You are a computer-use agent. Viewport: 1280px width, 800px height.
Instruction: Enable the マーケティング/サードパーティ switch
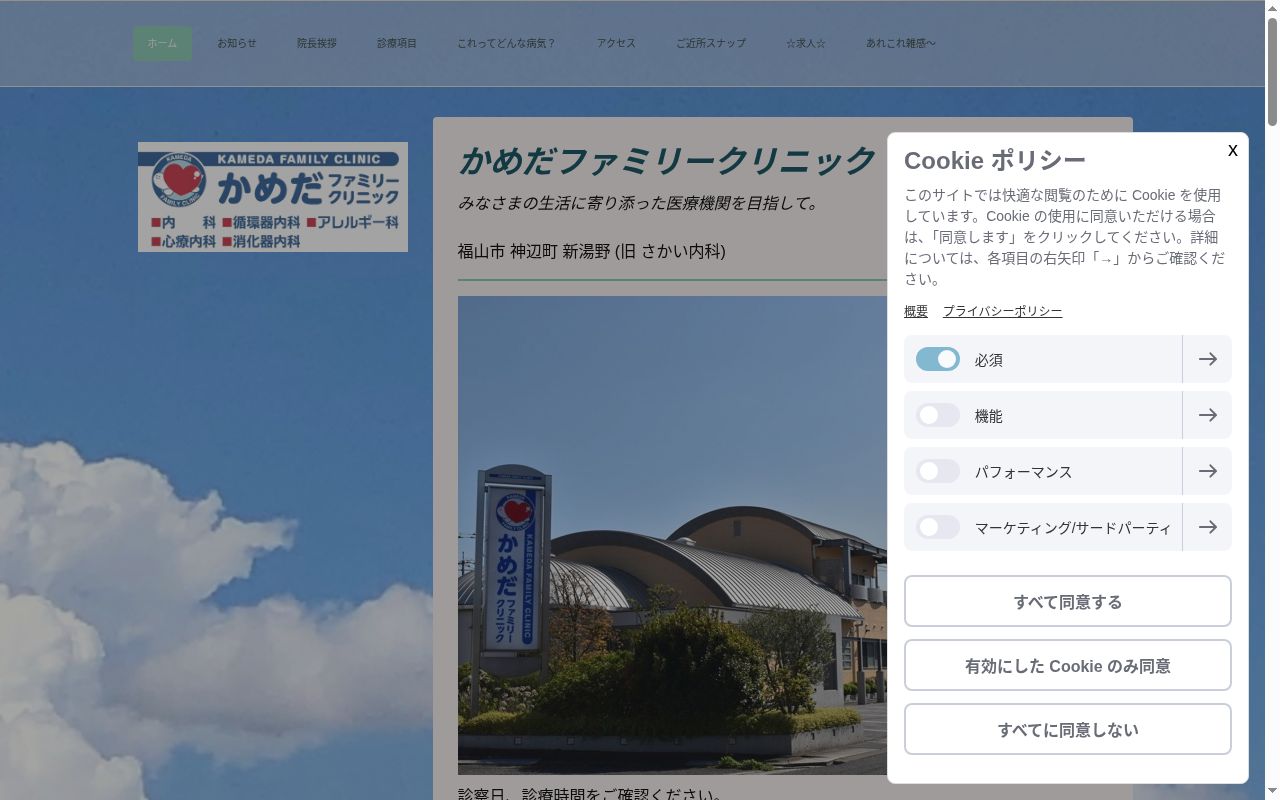(x=938, y=527)
